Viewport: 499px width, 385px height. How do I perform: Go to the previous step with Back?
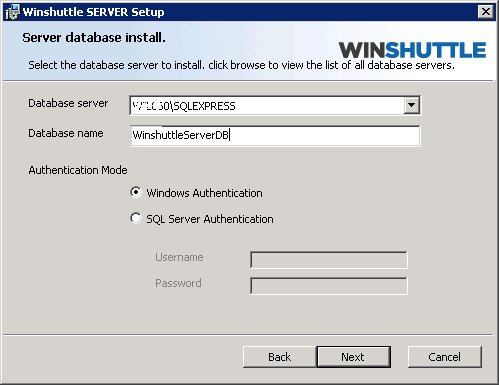(x=279, y=357)
